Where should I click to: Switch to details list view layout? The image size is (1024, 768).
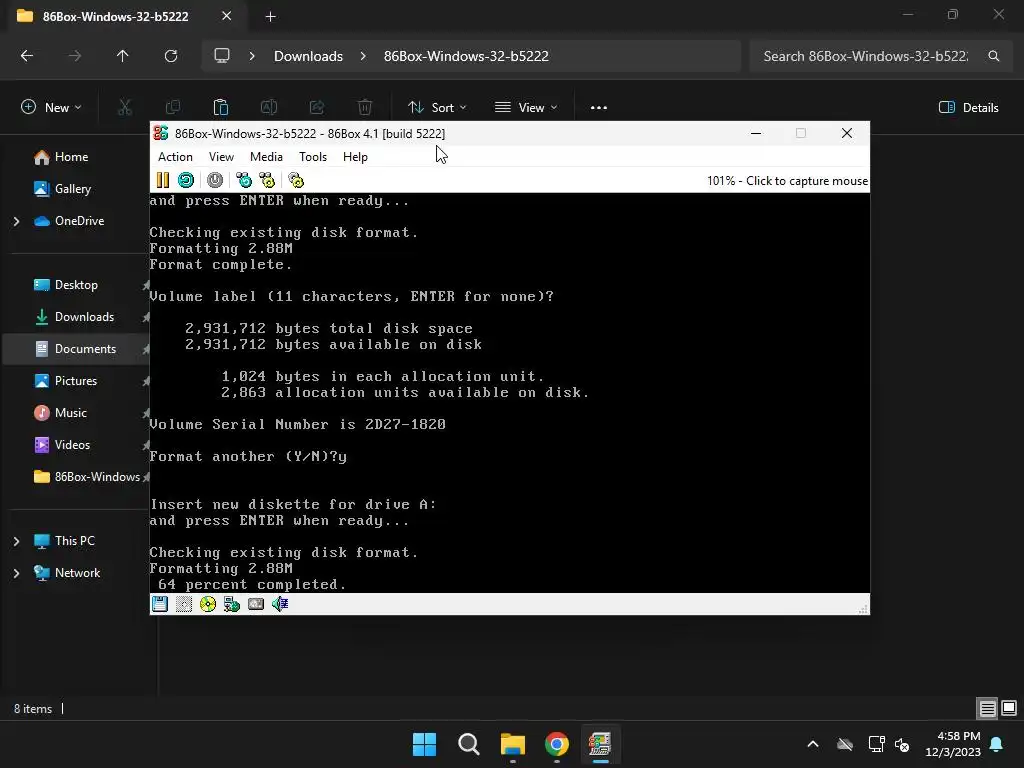tap(987, 708)
